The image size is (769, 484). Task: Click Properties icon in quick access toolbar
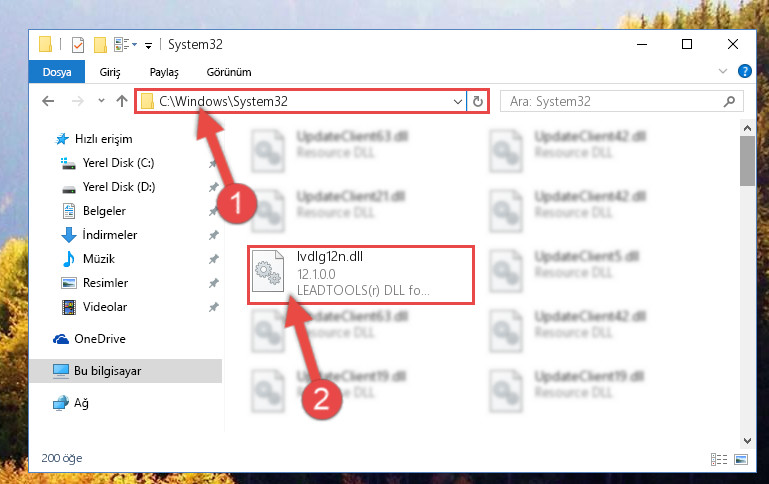coord(78,45)
